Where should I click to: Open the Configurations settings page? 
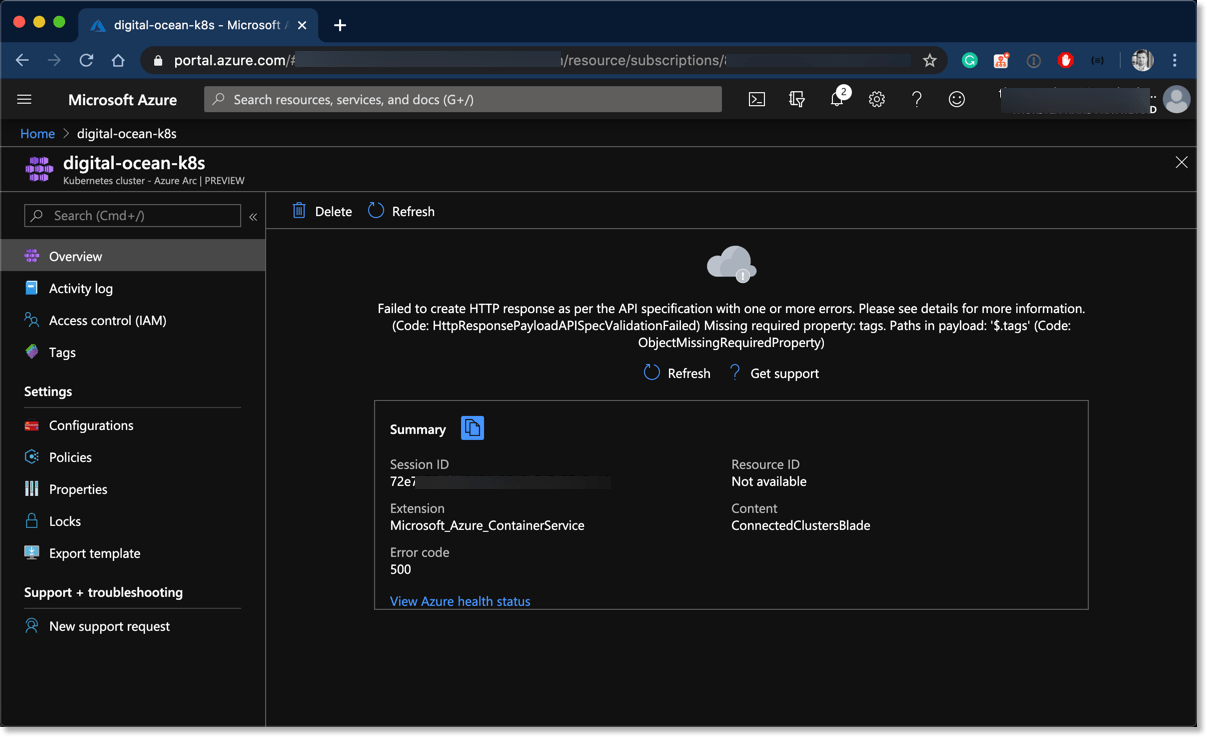pos(91,425)
